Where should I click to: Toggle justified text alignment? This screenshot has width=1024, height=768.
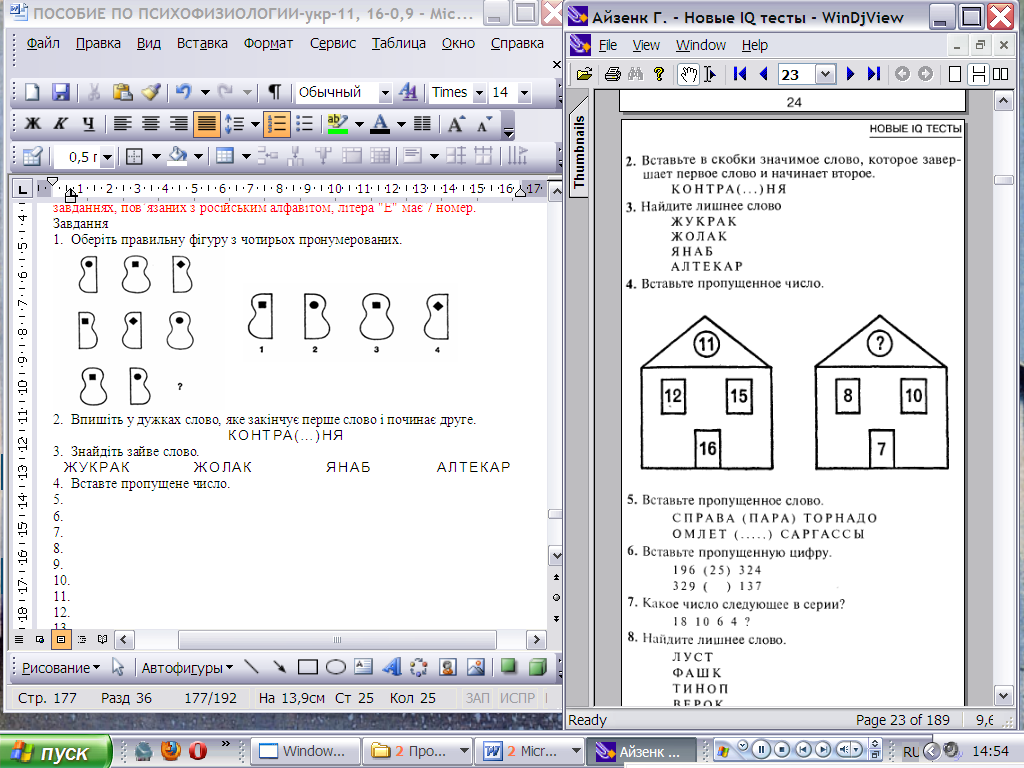coord(206,123)
